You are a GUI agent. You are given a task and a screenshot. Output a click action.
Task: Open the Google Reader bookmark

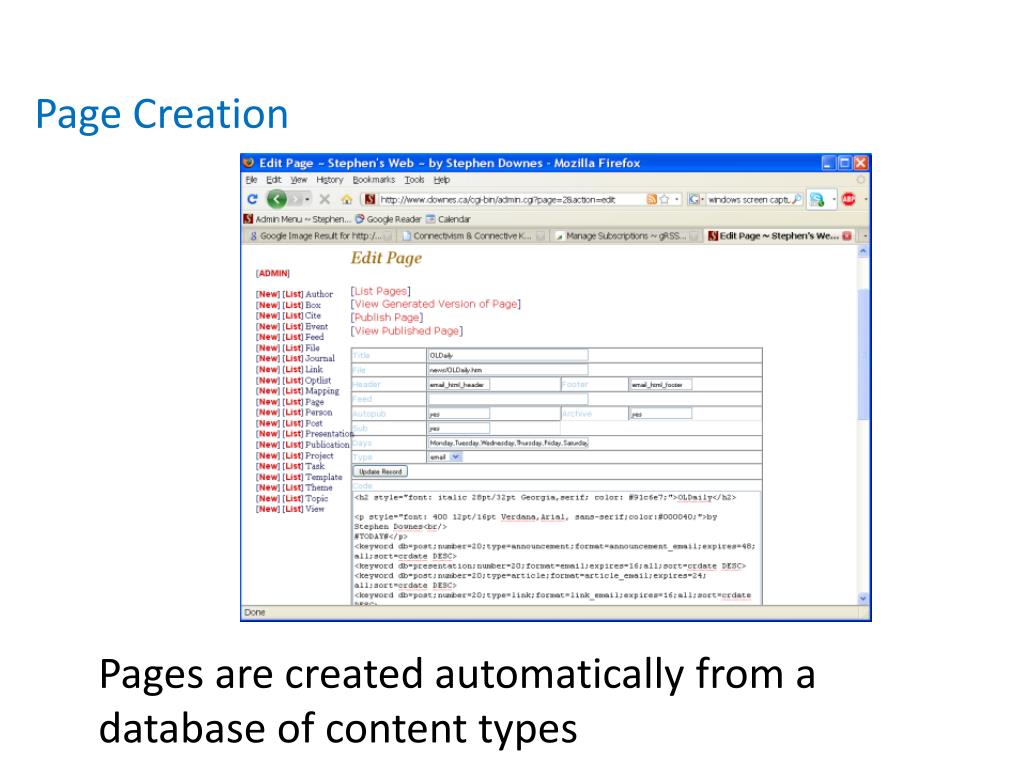(388, 219)
